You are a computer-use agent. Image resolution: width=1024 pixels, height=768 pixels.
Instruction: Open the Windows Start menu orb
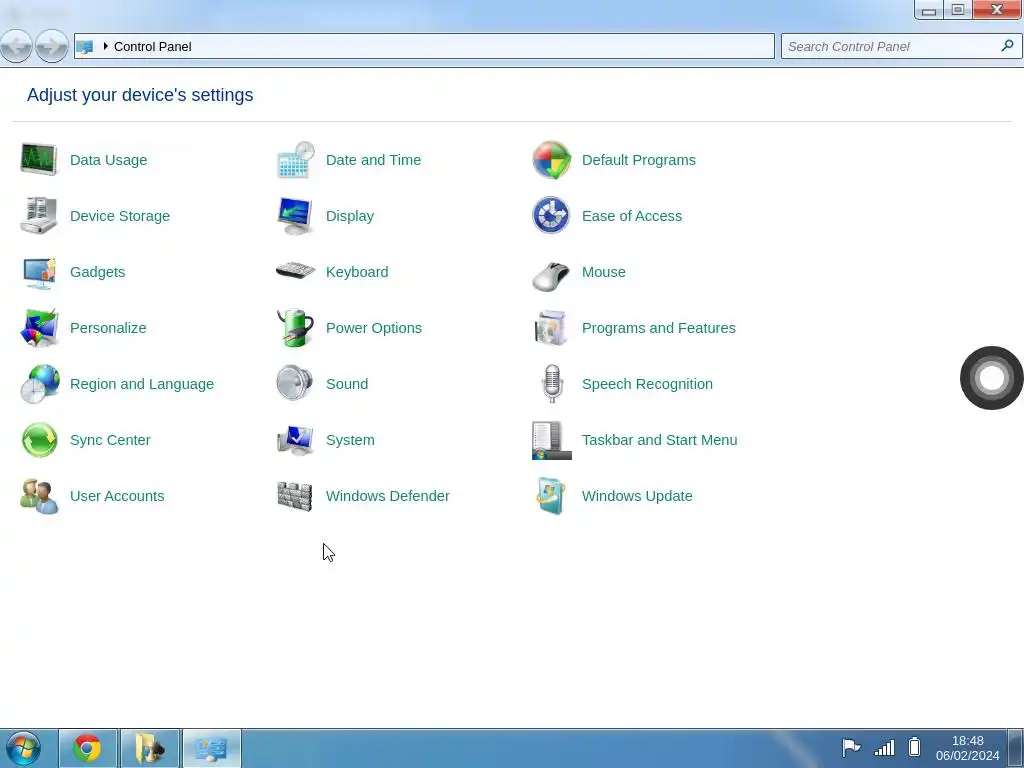[24, 748]
